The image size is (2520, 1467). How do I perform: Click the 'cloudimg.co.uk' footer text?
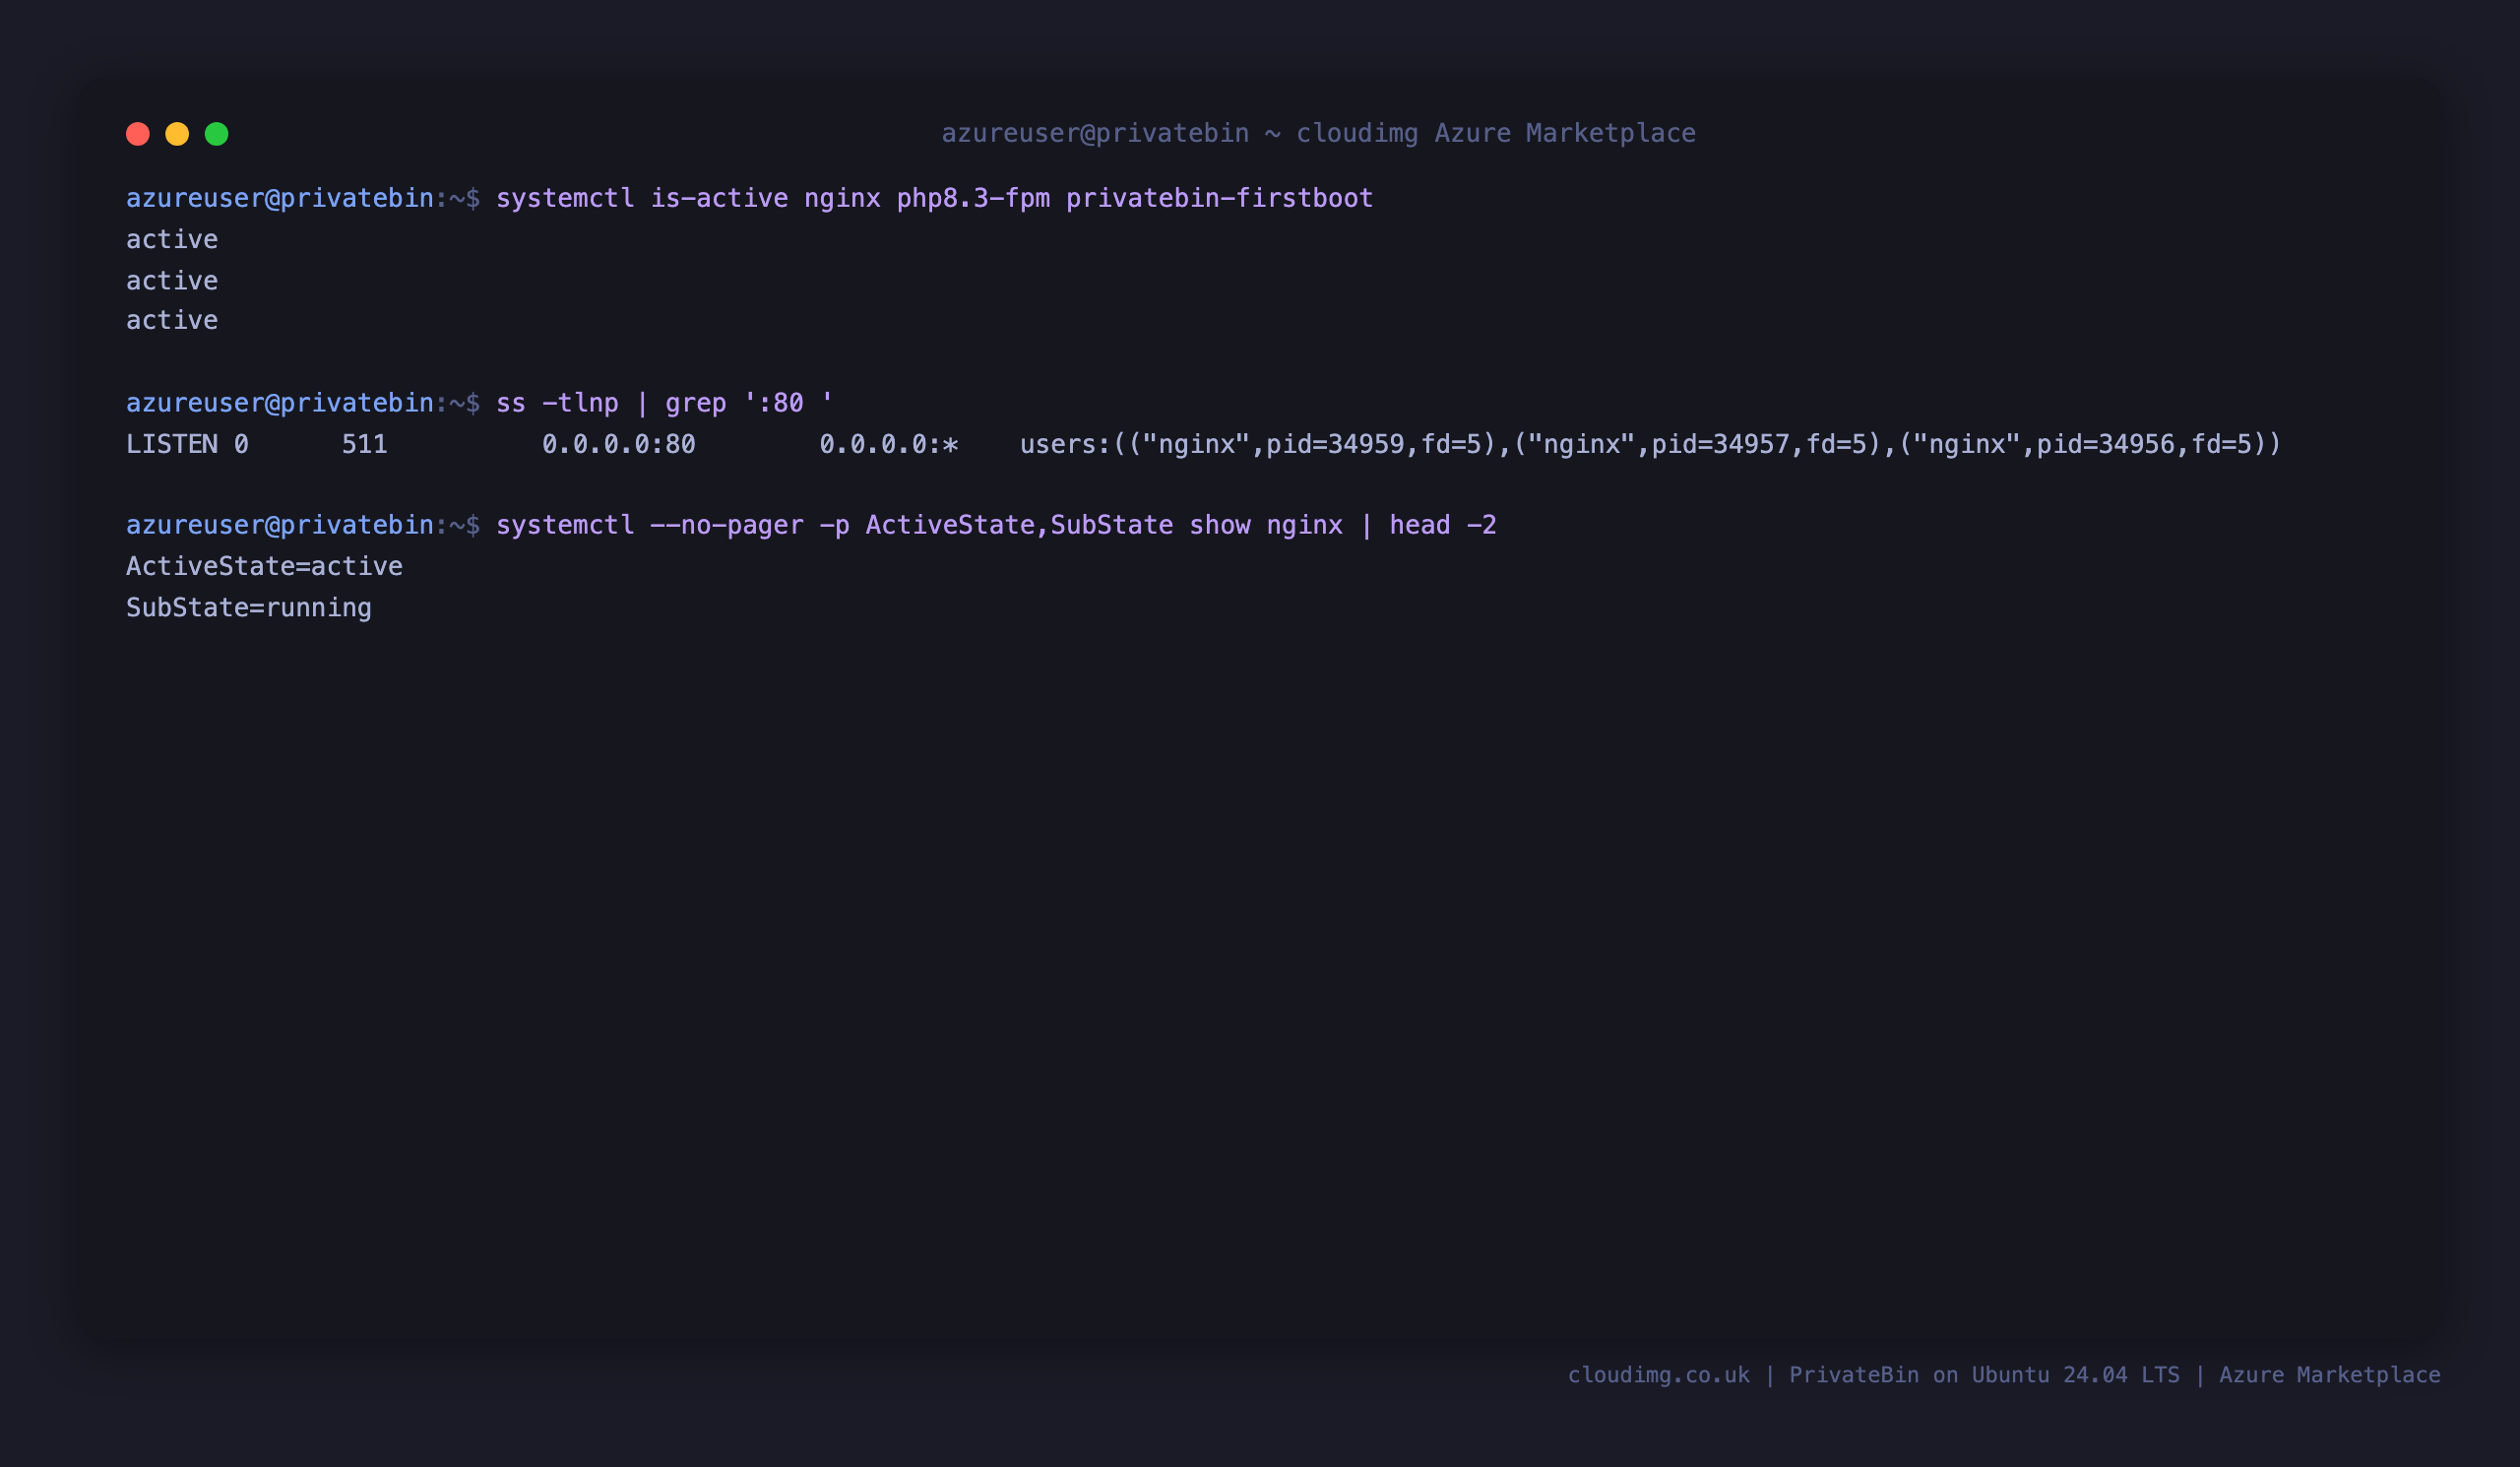click(x=1658, y=1375)
